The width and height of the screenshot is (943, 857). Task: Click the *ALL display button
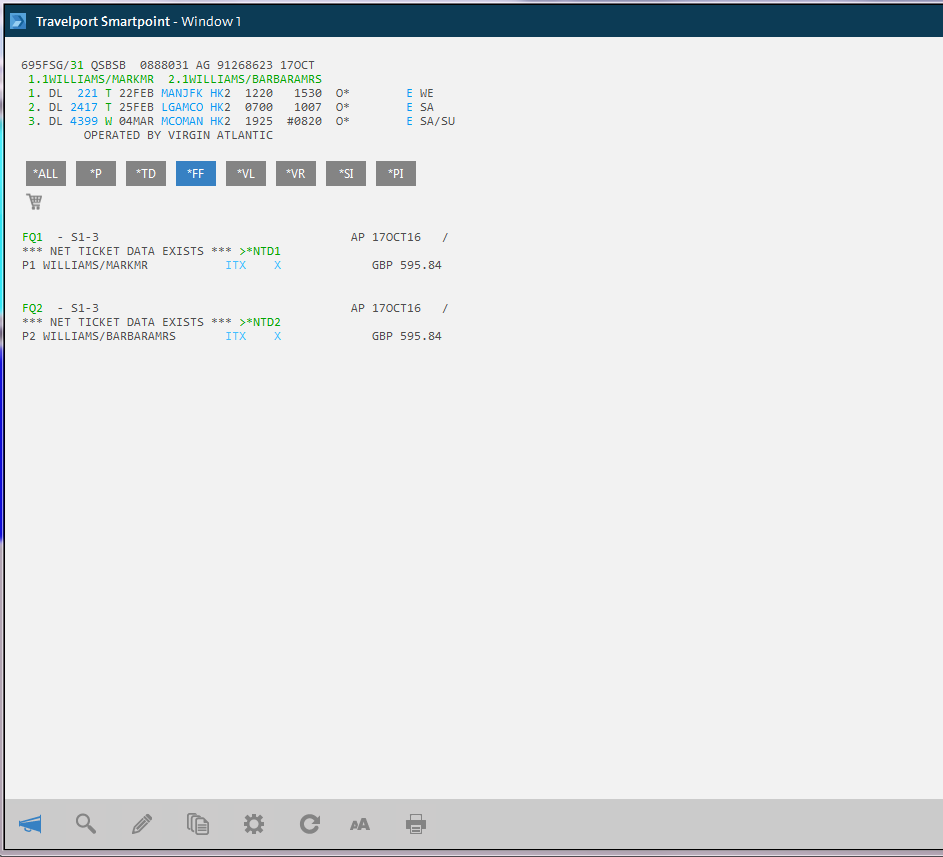pyautogui.click(x=46, y=173)
